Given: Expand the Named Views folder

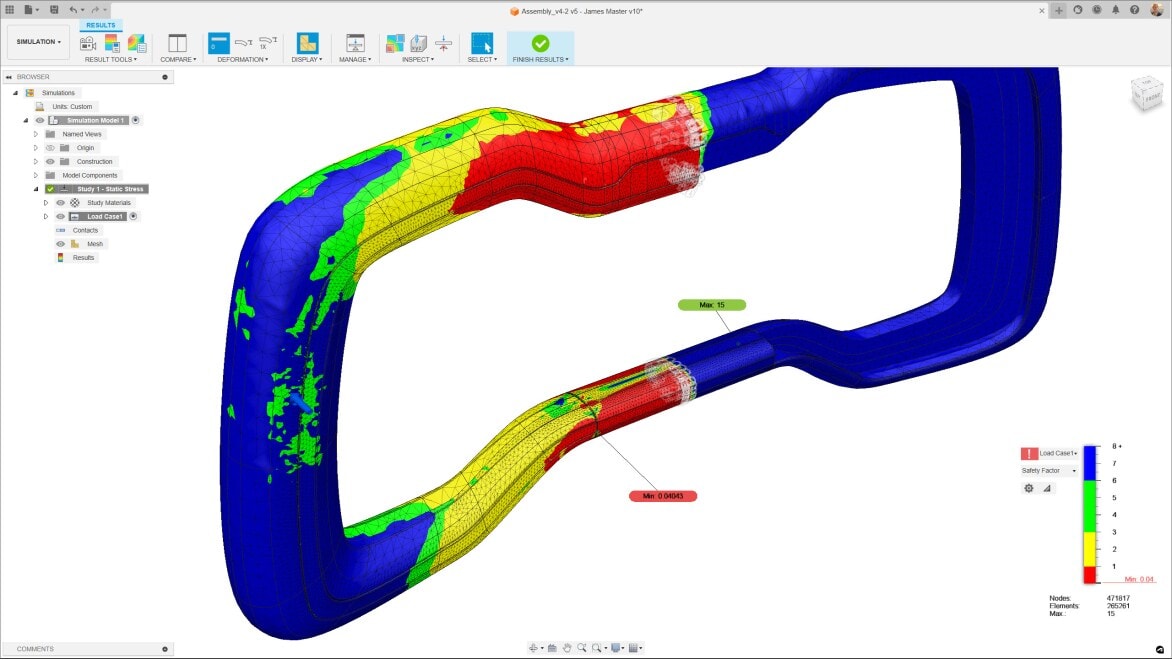Looking at the screenshot, I should tap(35, 133).
